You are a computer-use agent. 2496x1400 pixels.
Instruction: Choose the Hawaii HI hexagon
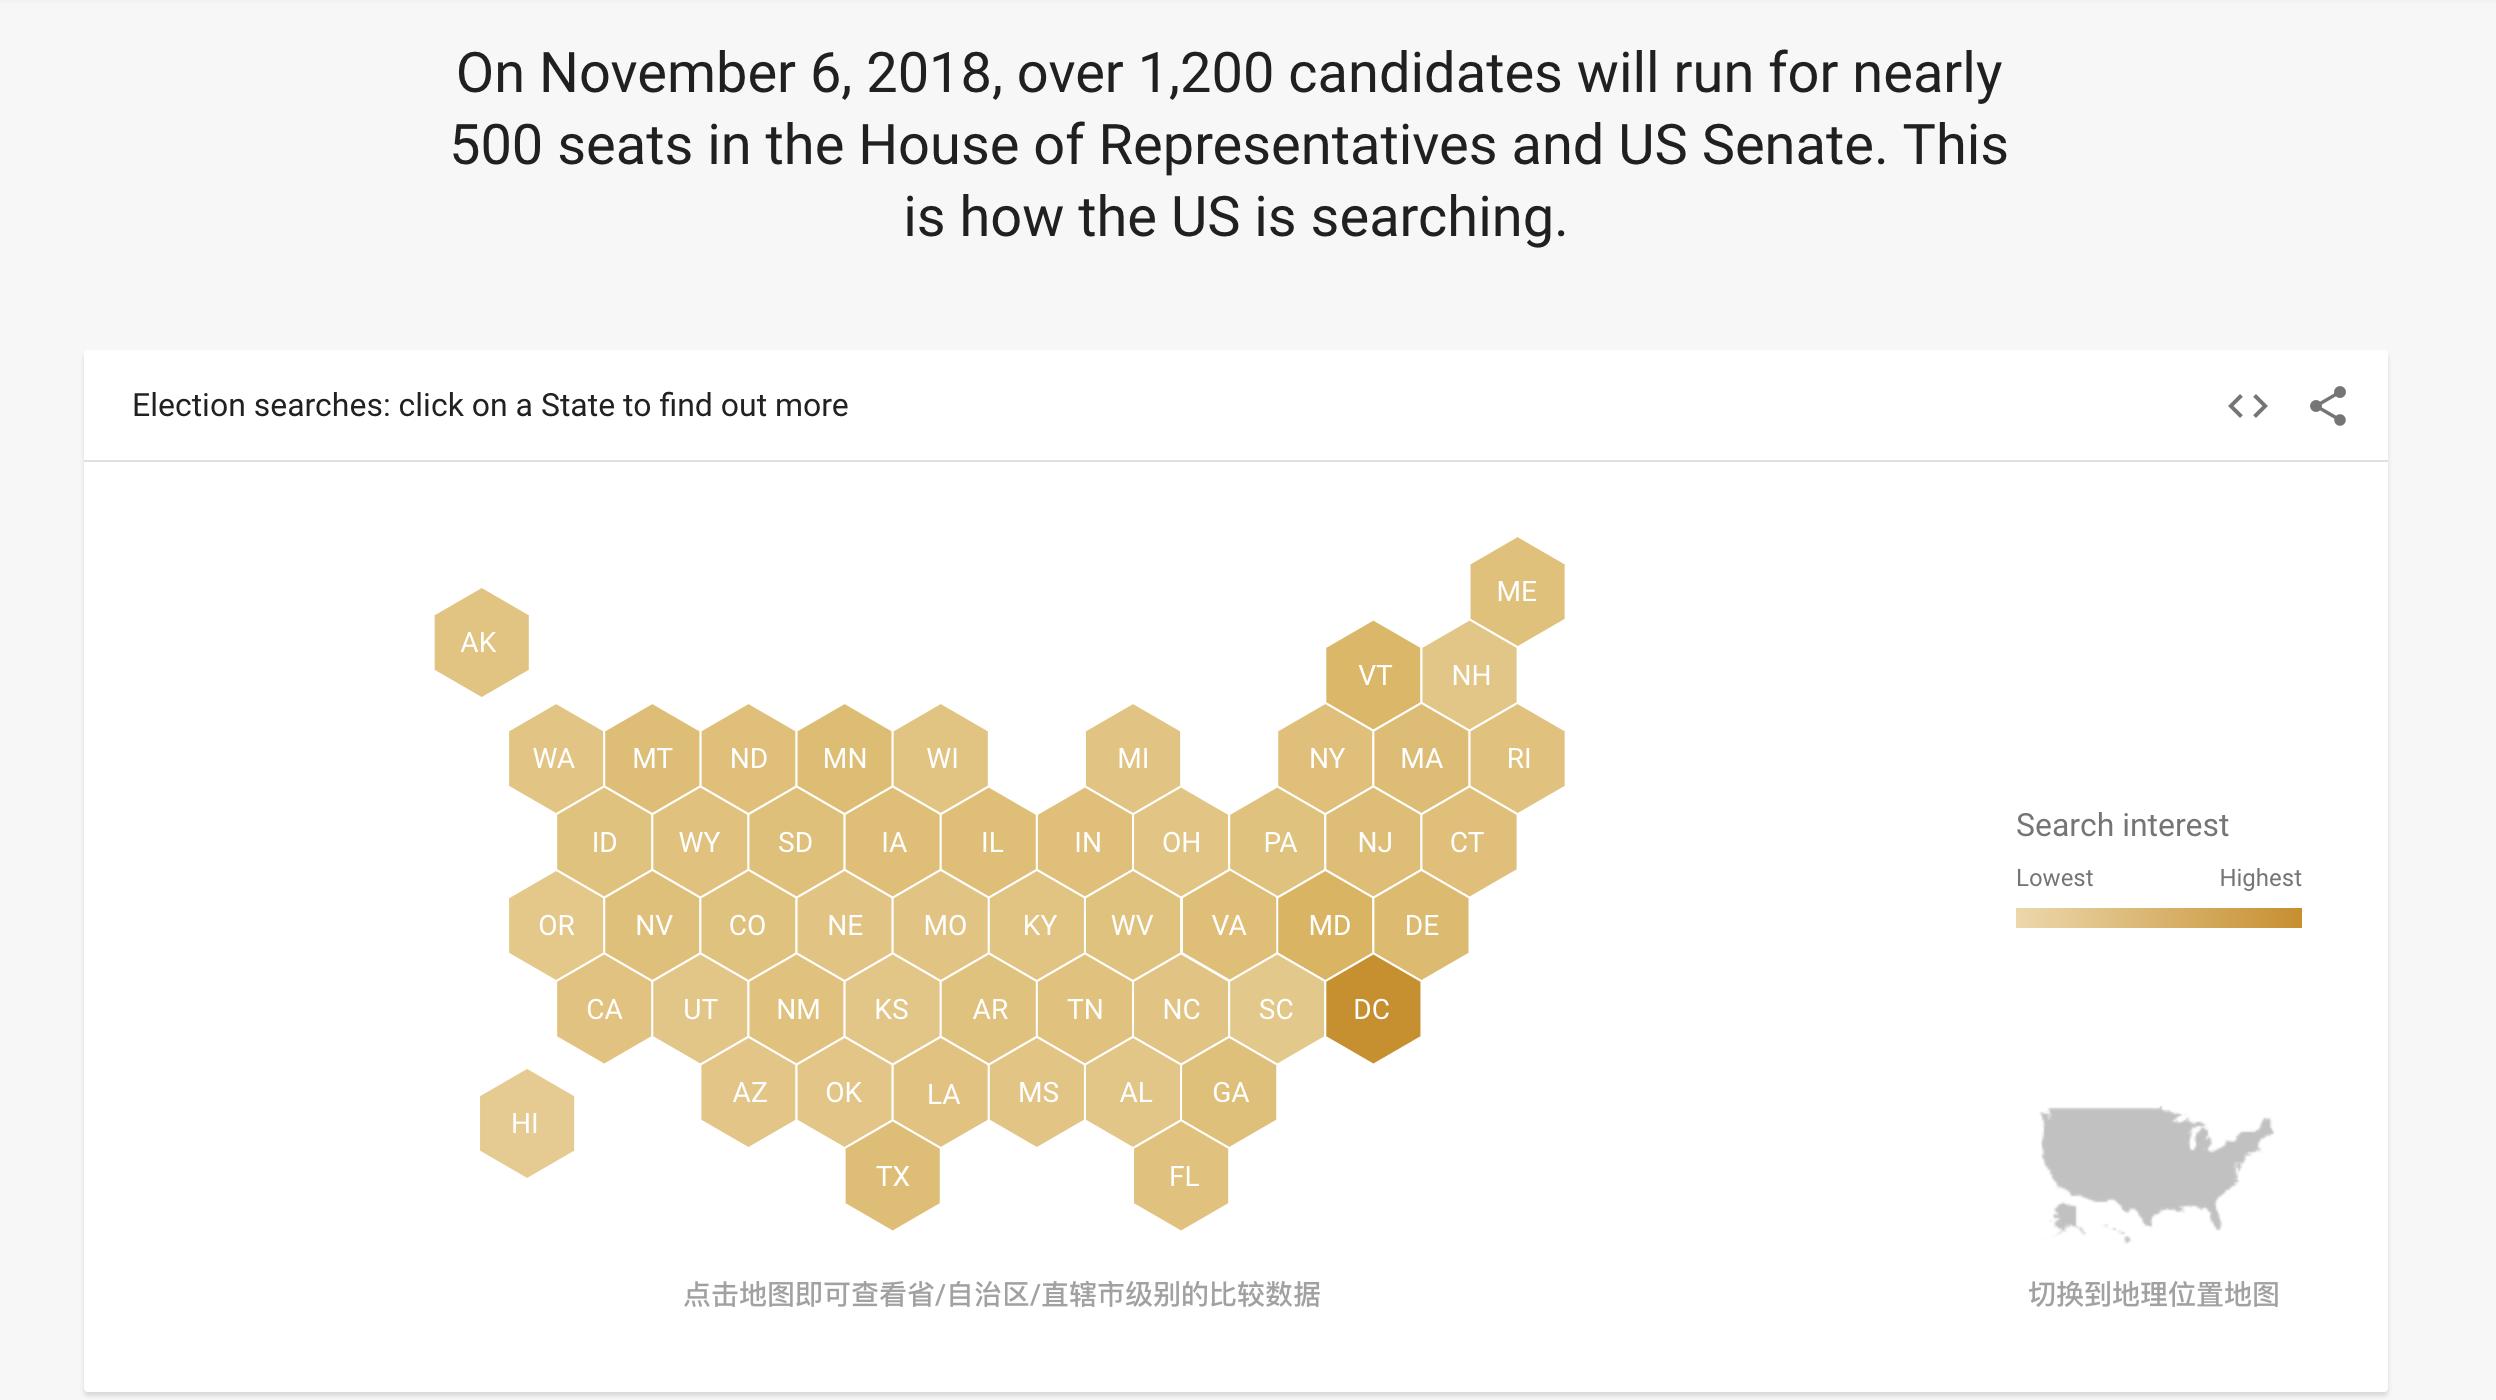coord(527,1123)
